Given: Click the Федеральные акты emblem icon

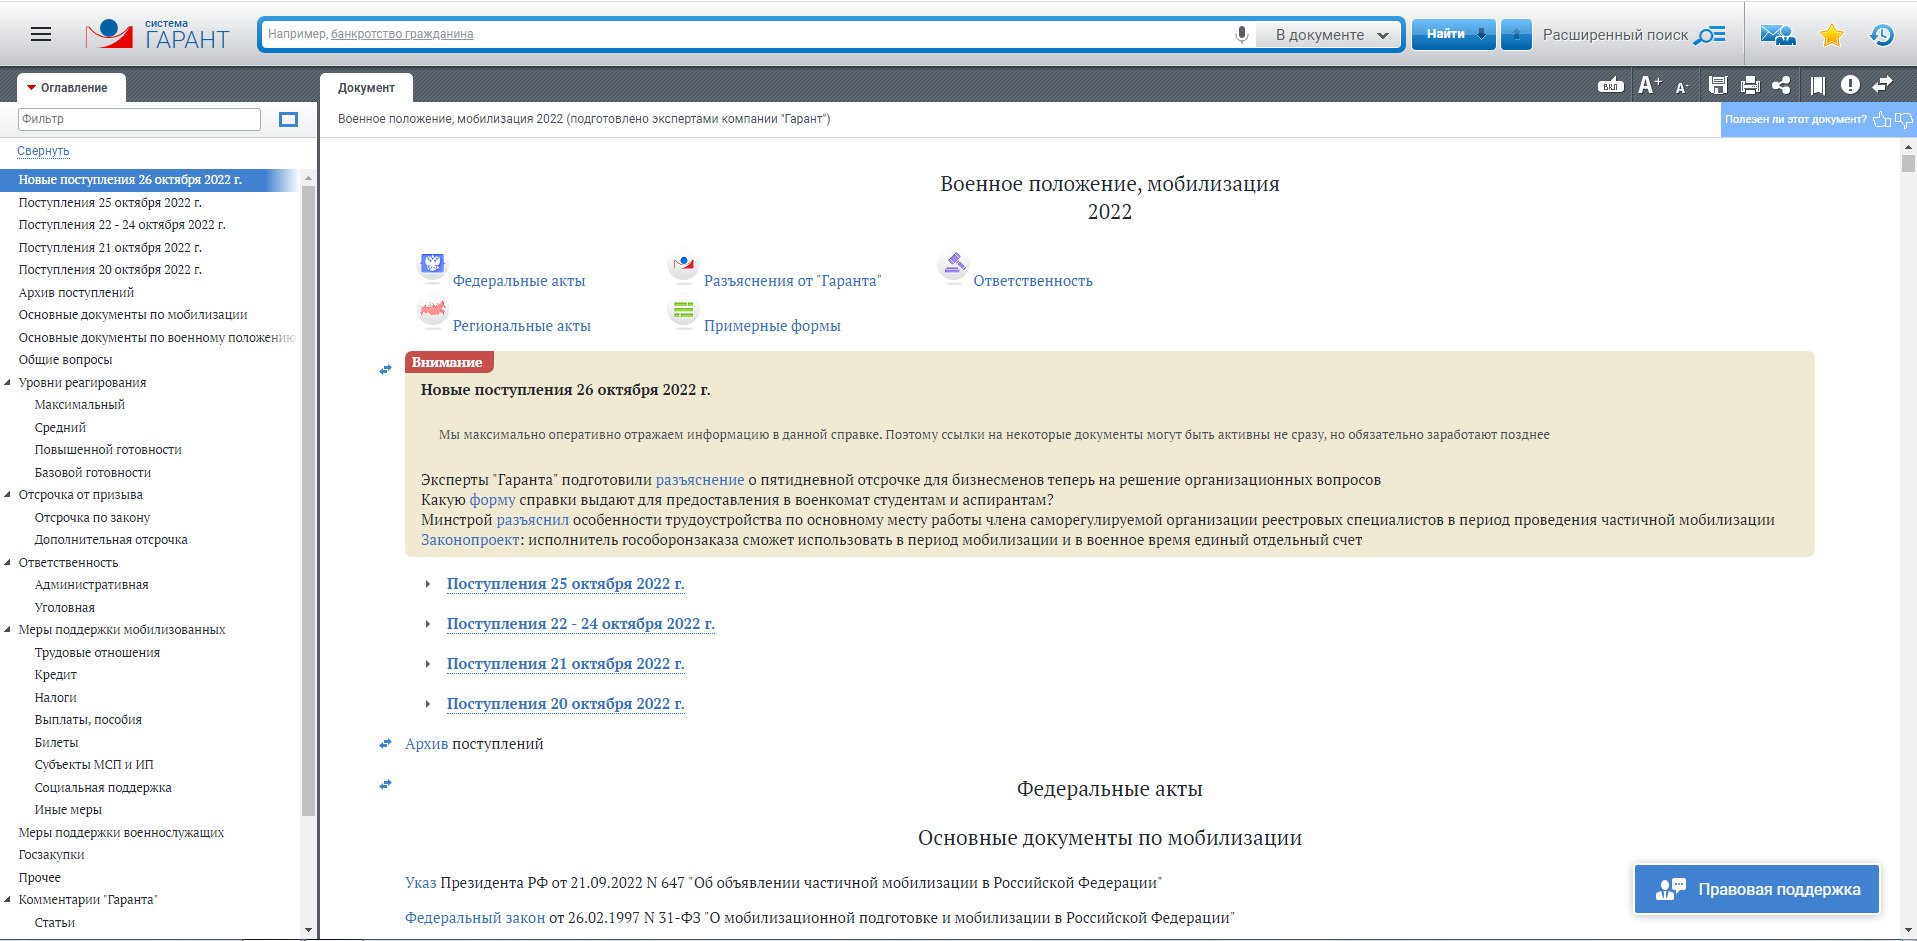Looking at the screenshot, I should point(432,266).
